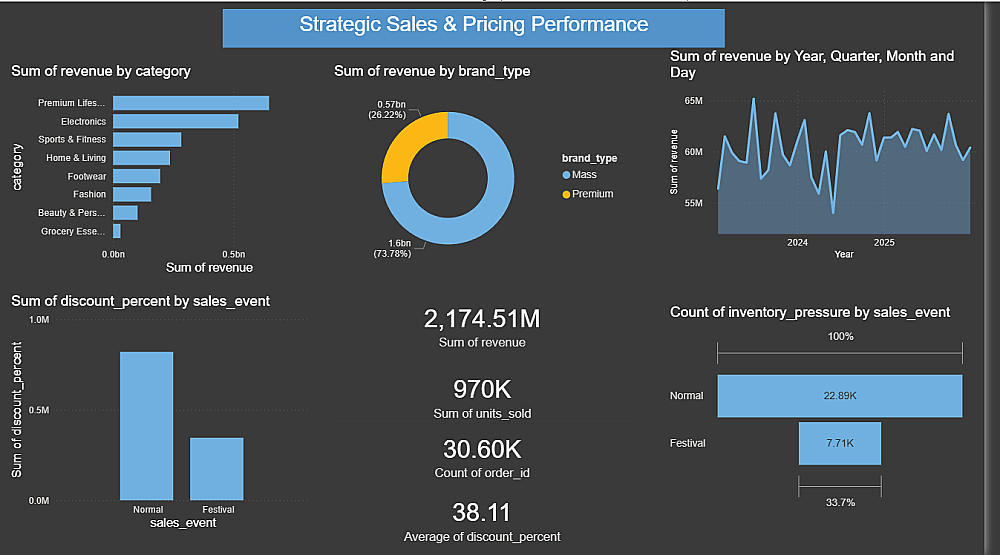This screenshot has width=1000, height=555.
Task: Click the Sports & Fitness revenue bar
Action: click(146, 139)
